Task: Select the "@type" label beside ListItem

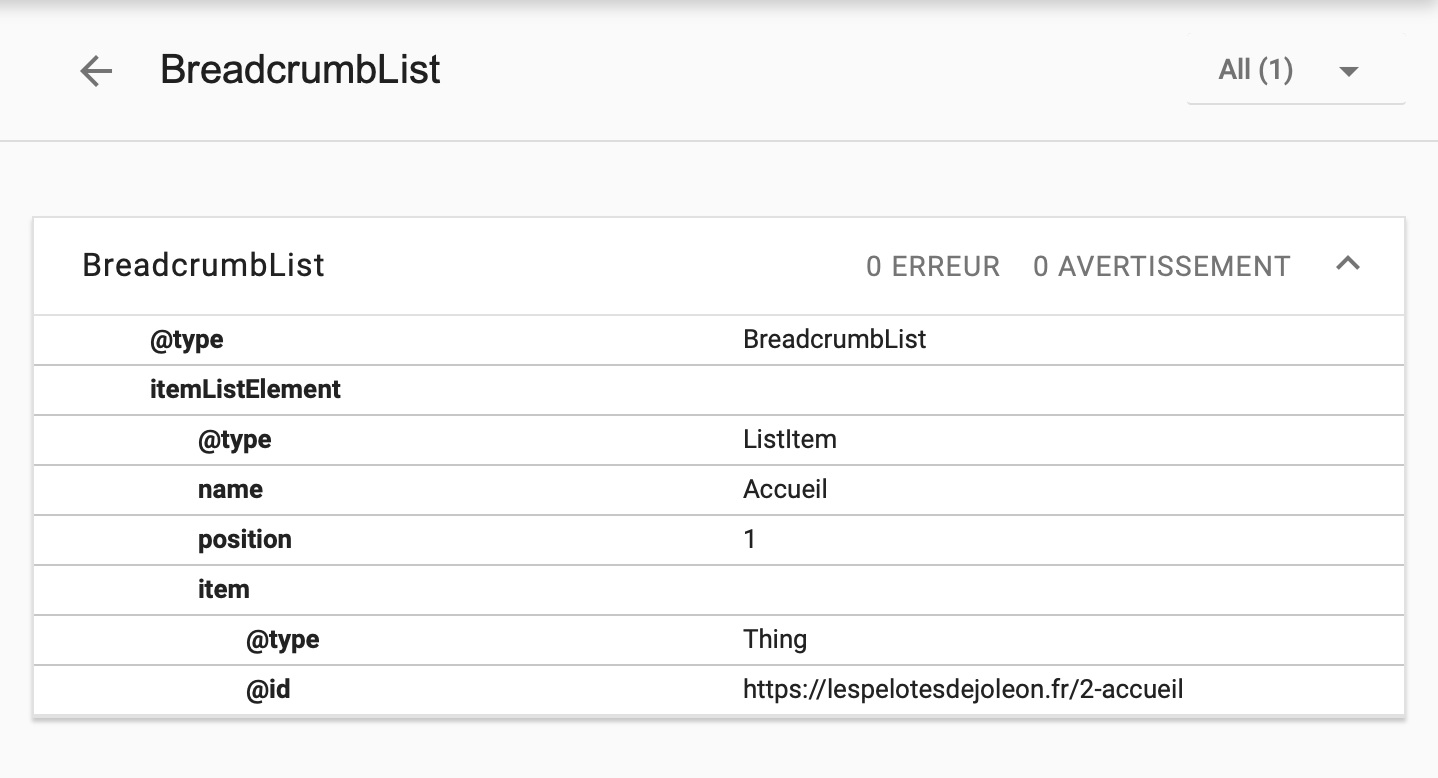Action: [x=234, y=439]
